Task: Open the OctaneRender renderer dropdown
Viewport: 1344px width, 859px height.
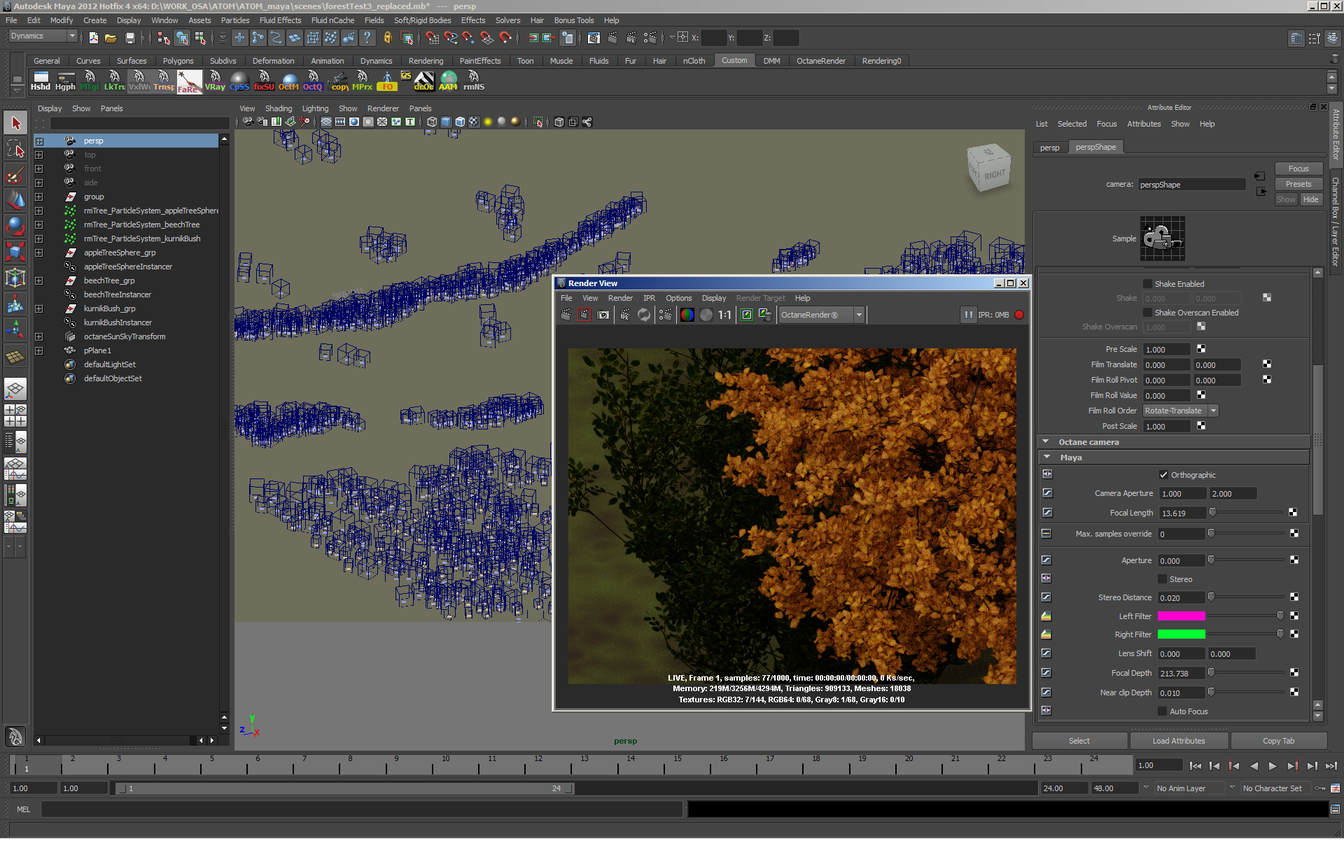Action: click(x=820, y=315)
